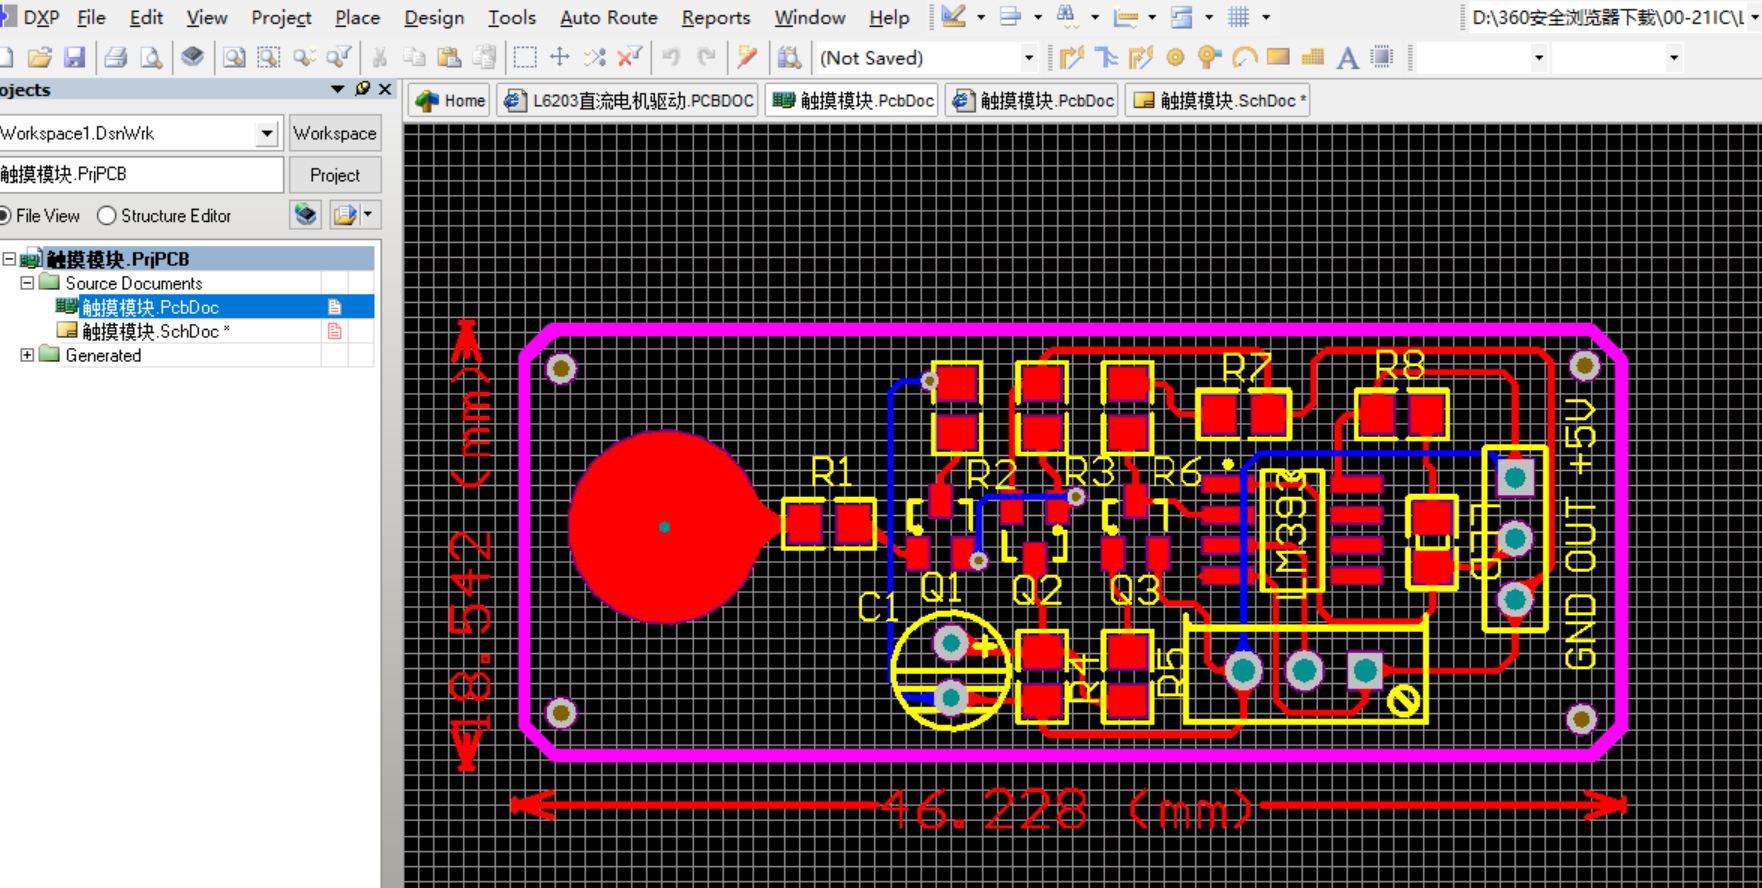Select 触摸模块.SchDoc in the project tree
The height and width of the screenshot is (888, 1762).
(x=150, y=331)
